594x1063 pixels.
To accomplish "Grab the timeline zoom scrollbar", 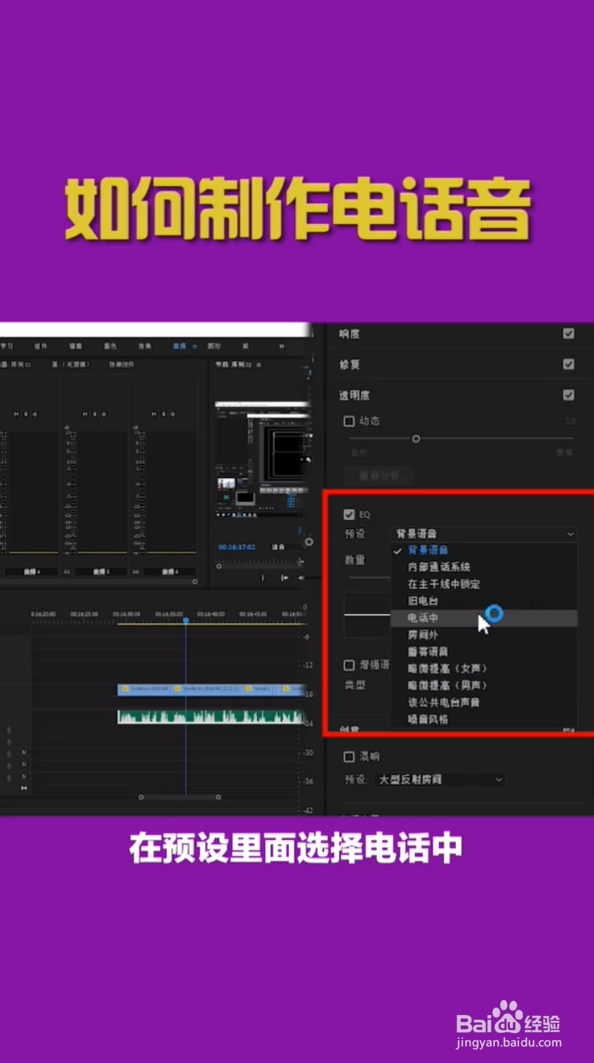I will [x=180, y=797].
